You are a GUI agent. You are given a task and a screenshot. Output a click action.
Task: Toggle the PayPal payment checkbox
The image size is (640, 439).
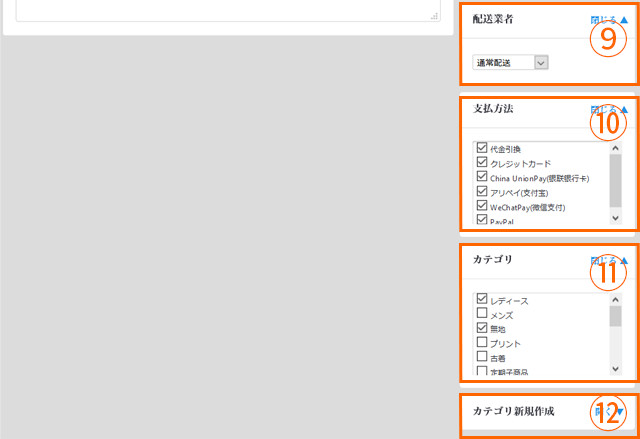point(482,219)
